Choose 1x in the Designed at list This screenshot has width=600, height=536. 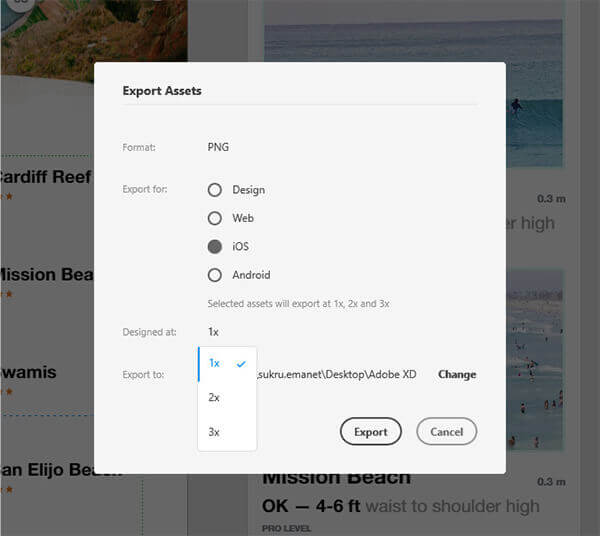[x=227, y=363]
